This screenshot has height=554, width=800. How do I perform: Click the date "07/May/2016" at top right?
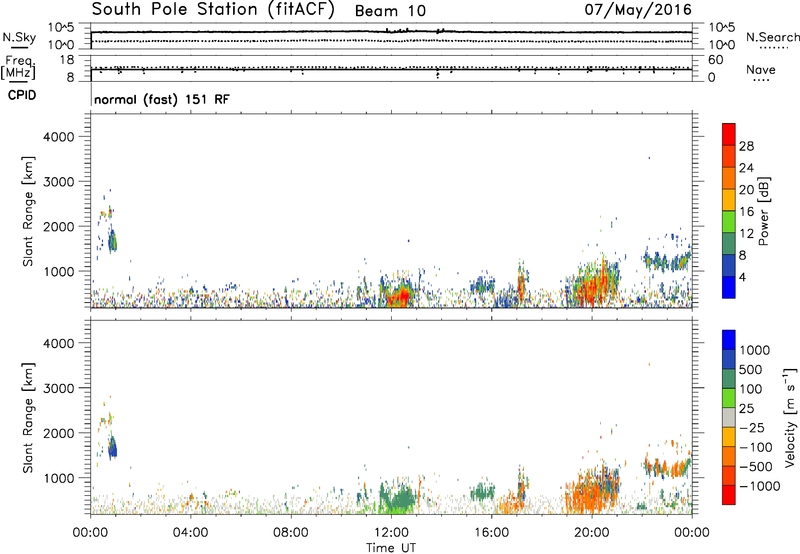[x=638, y=9]
